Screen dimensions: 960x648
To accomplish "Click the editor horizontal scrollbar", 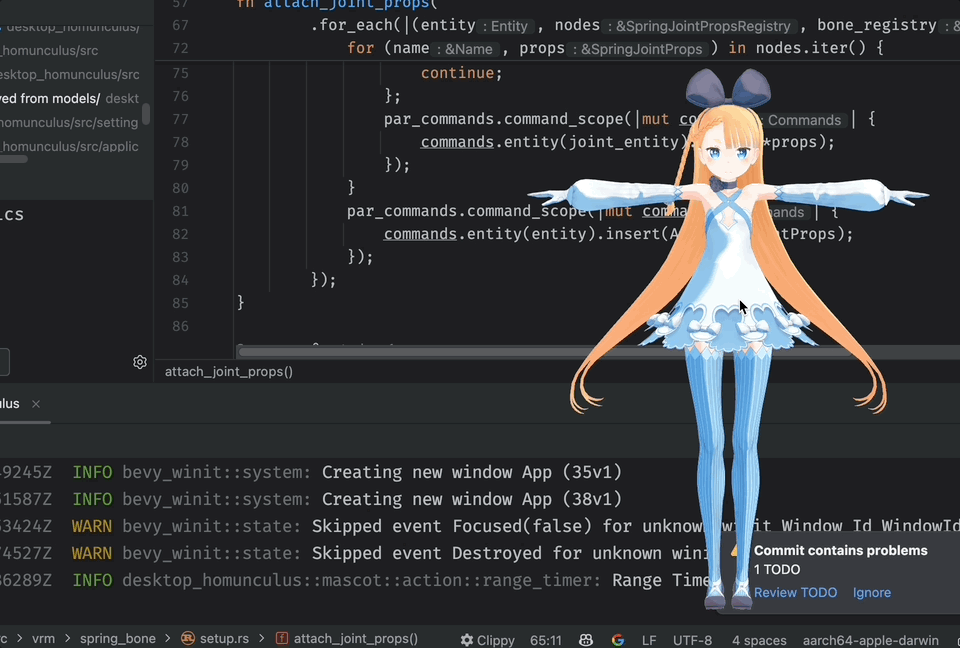I will tap(545, 351).
